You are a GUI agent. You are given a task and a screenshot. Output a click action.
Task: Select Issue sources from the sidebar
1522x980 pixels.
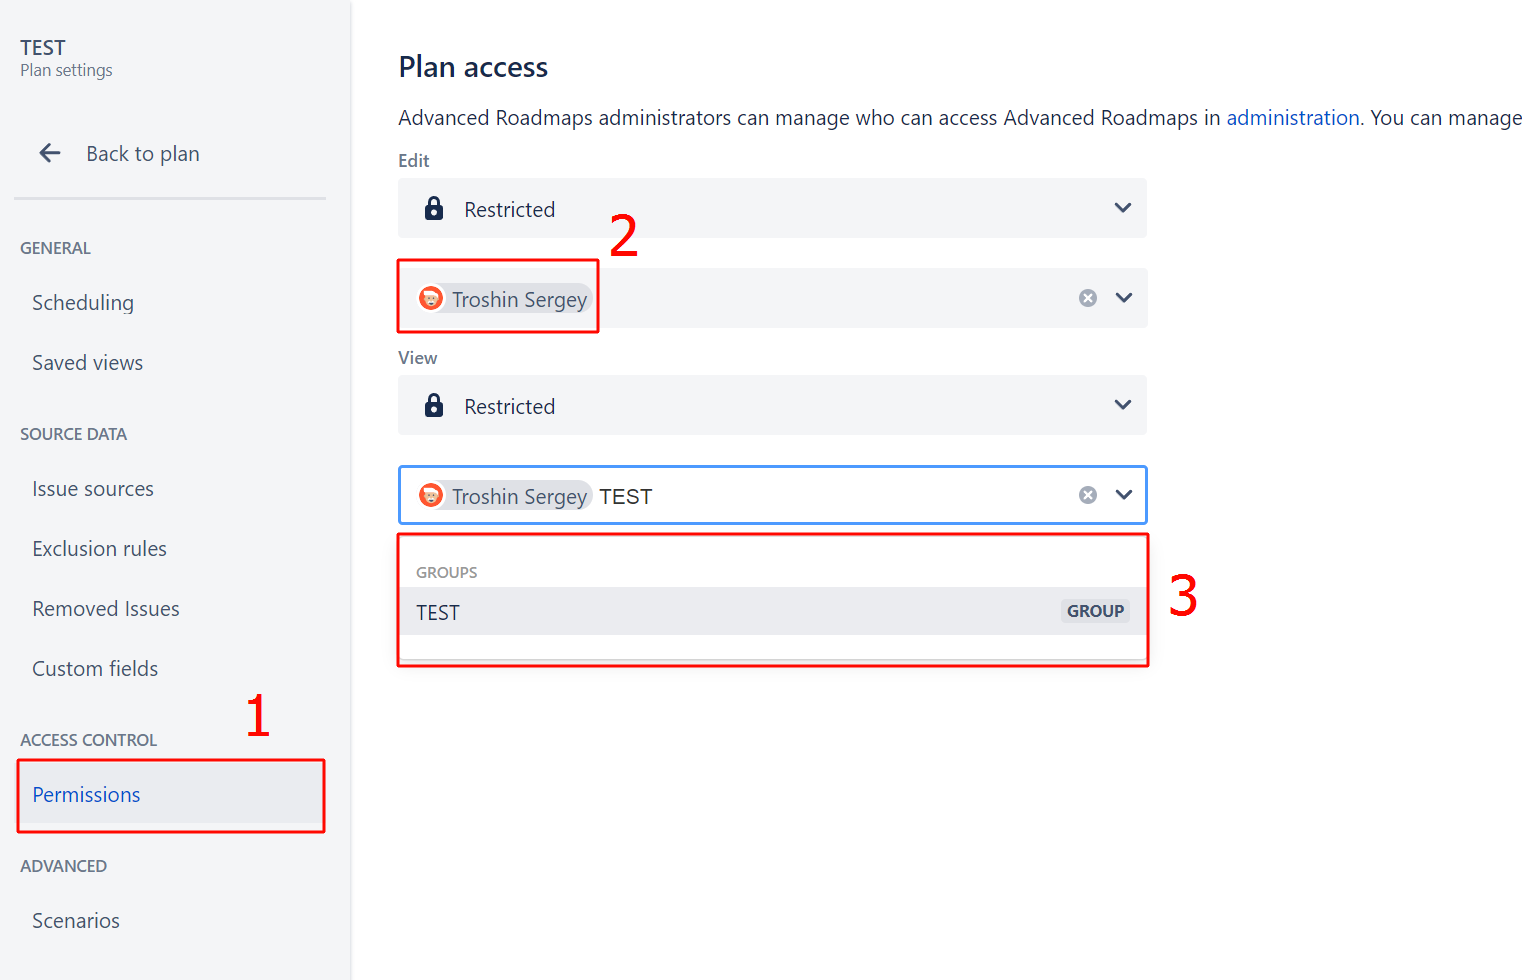[93, 489]
